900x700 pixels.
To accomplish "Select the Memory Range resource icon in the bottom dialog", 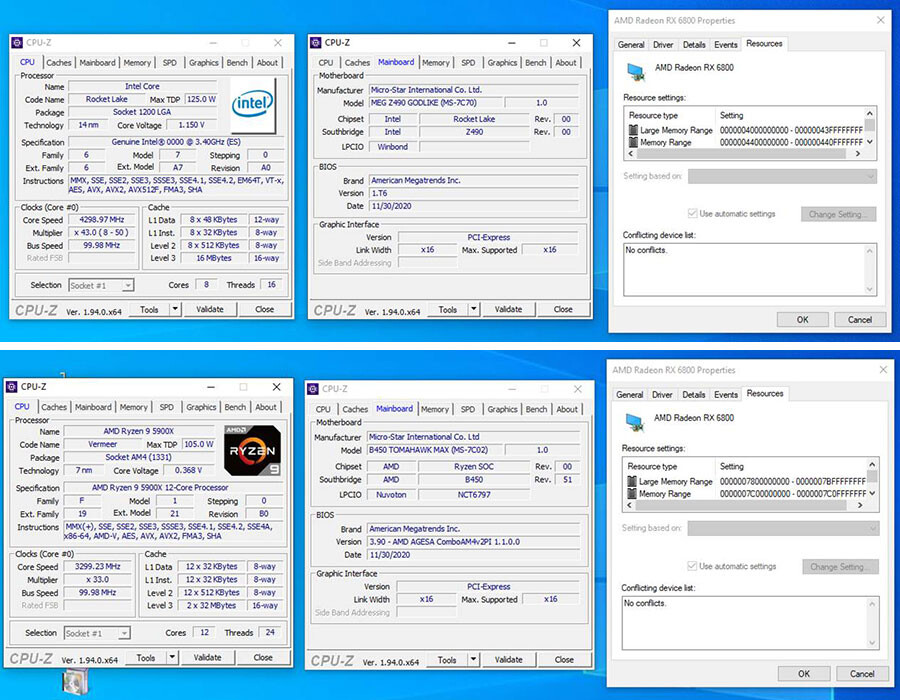I will (x=631, y=494).
